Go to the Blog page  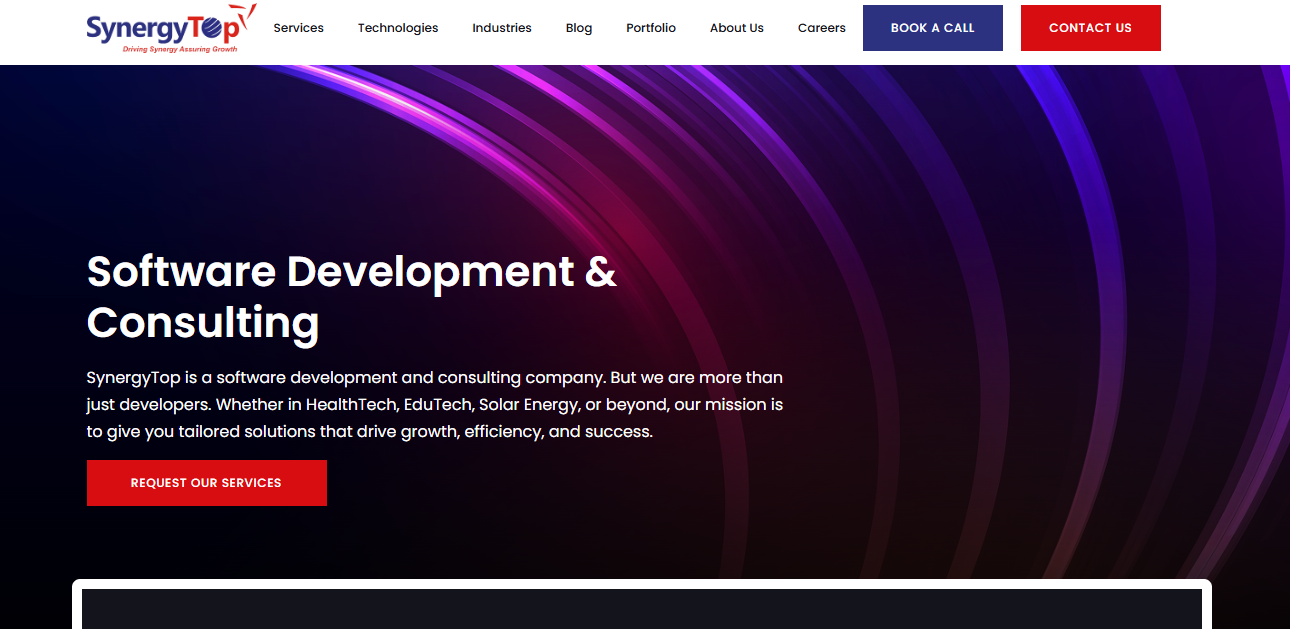click(x=579, y=28)
